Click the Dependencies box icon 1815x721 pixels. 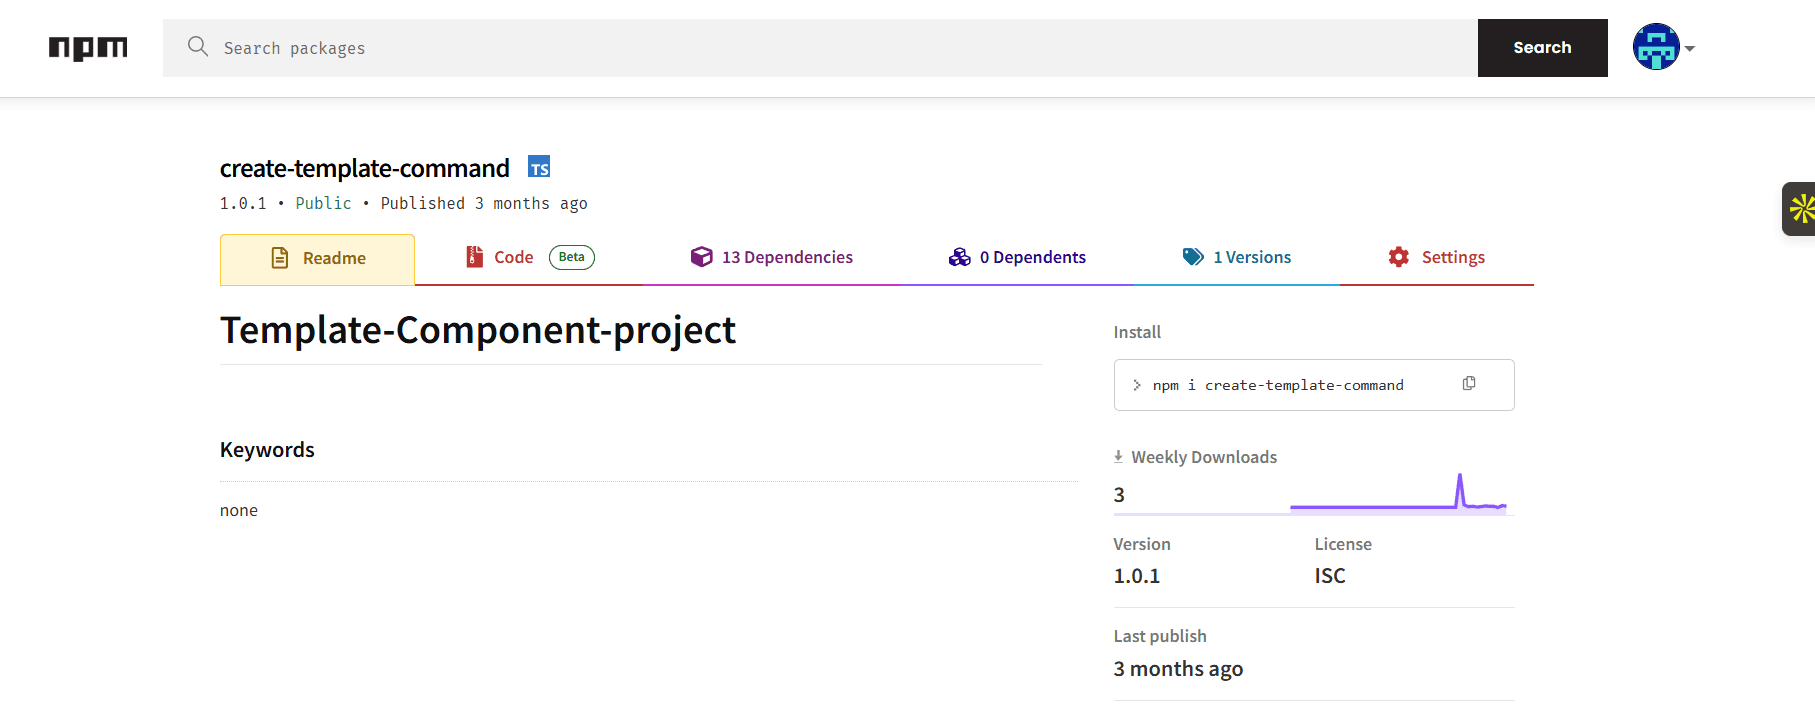[702, 257]
